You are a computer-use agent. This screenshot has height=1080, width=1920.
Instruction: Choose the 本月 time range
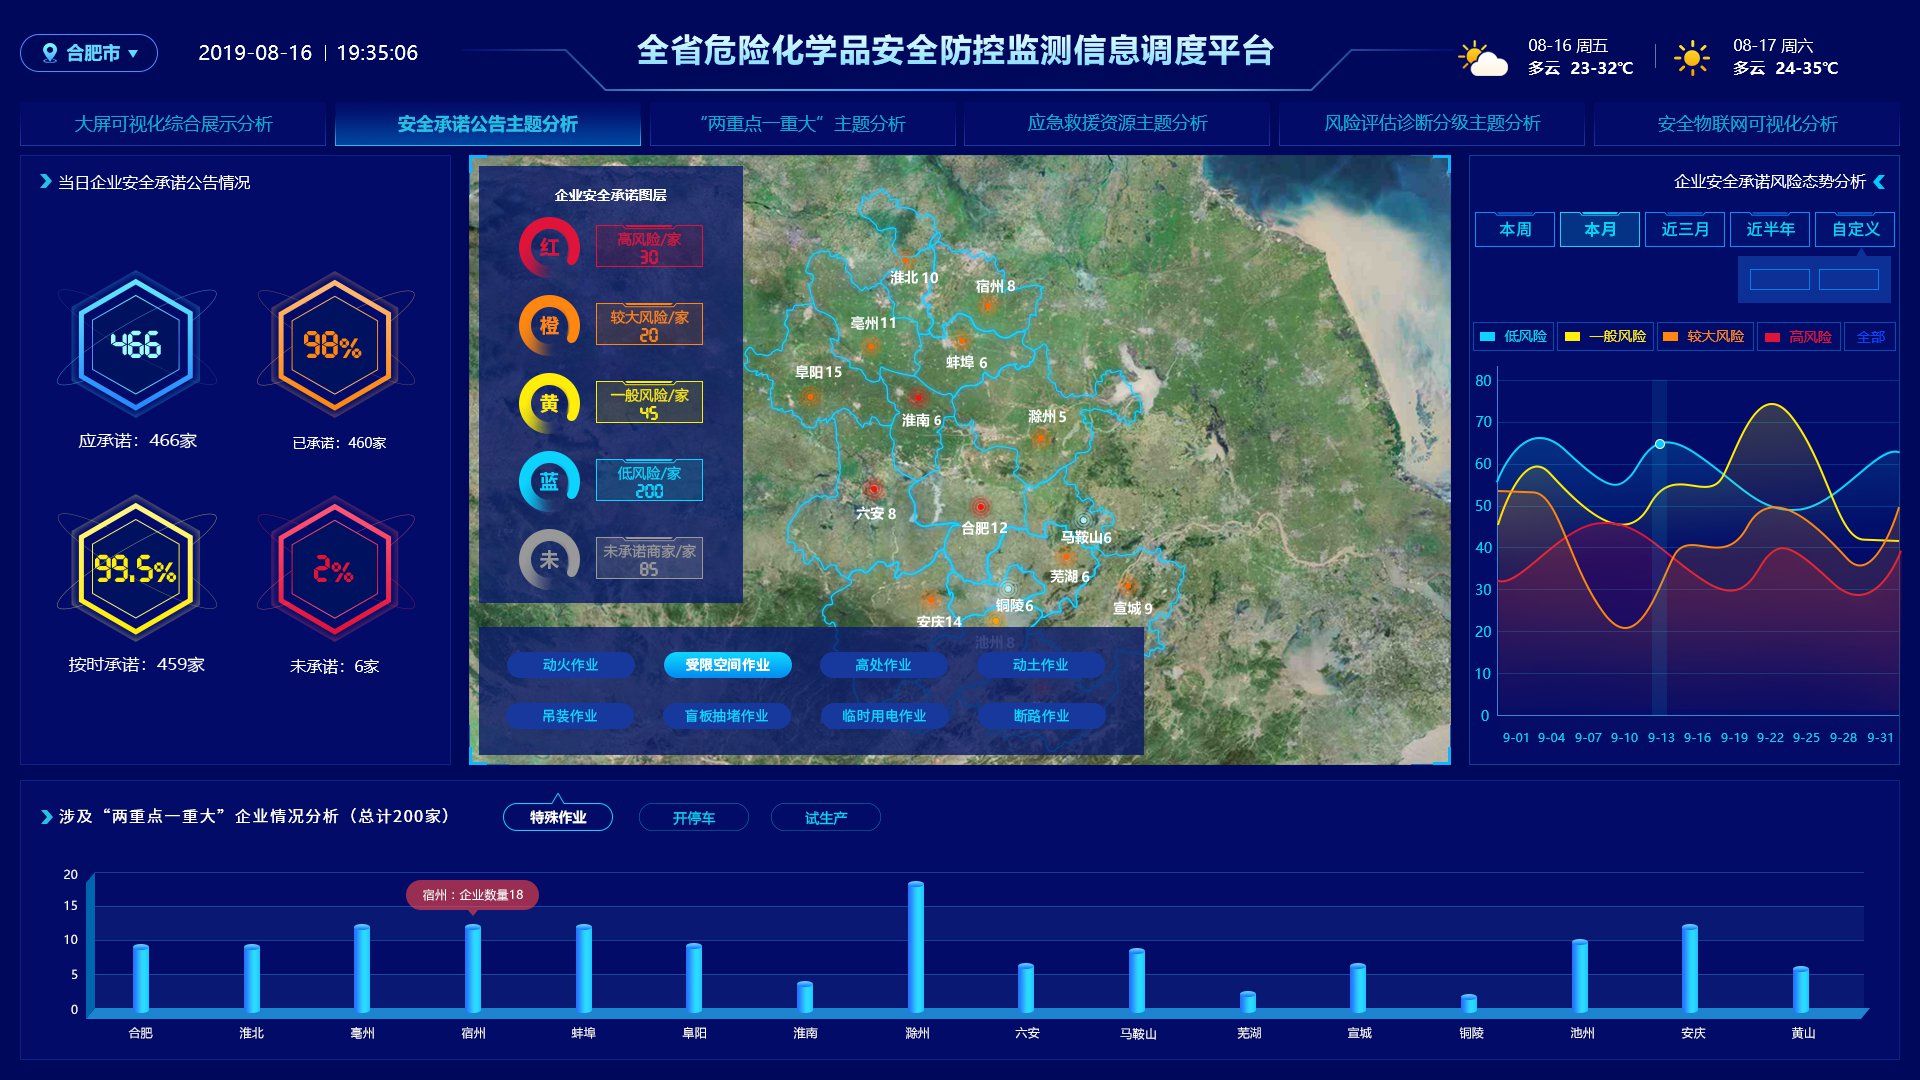click(1600, 229)
